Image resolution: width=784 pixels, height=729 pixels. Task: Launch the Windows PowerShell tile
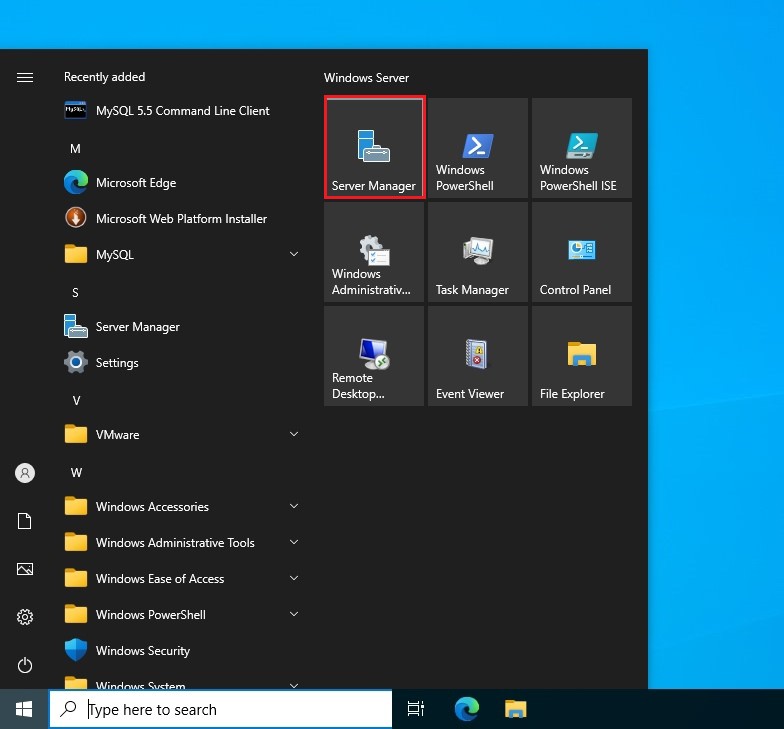click(478, 148)
